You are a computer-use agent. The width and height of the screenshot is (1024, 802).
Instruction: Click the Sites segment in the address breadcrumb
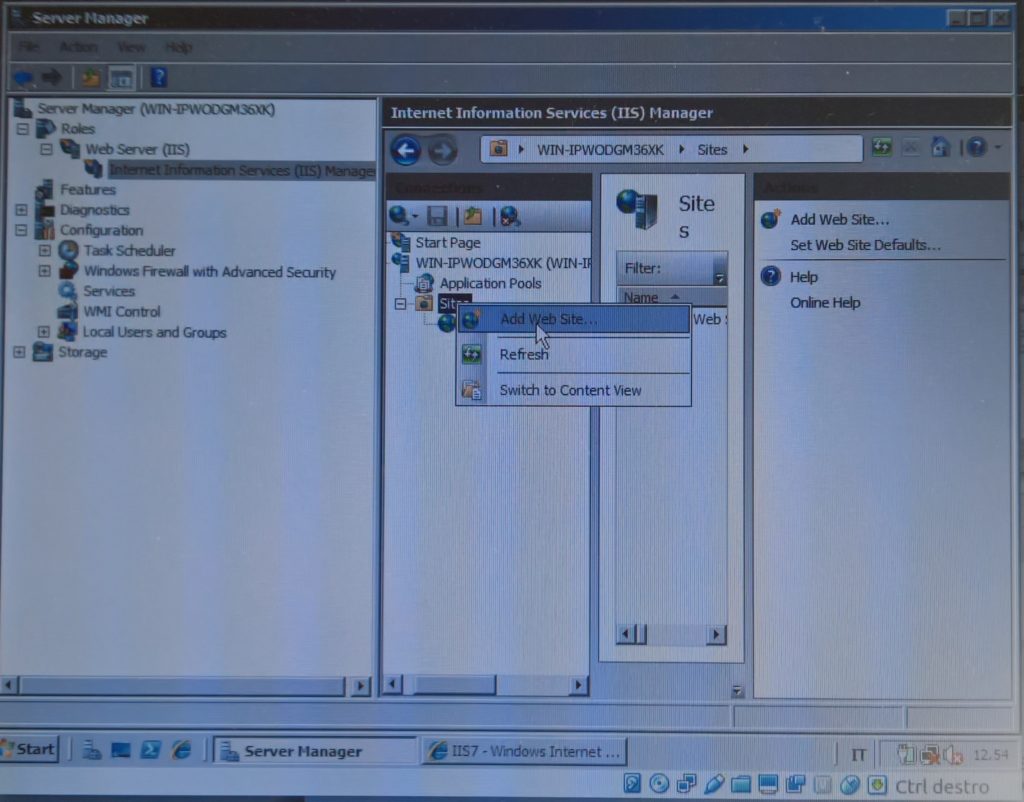pos(712,150)
